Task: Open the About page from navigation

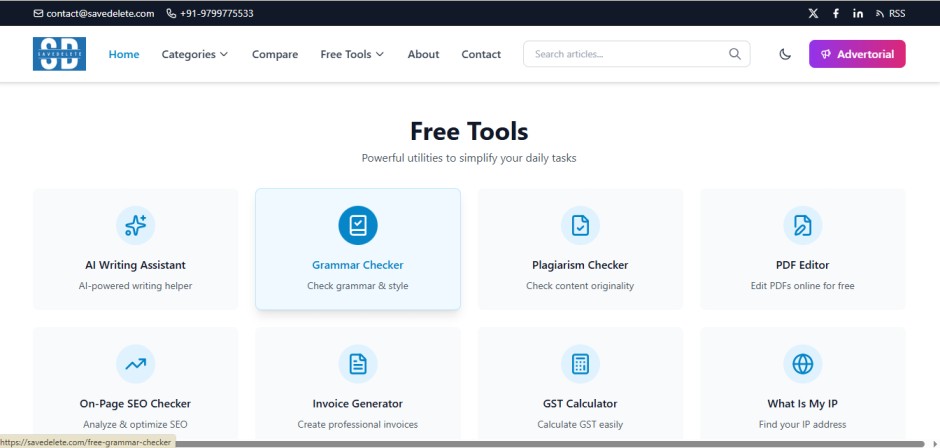Action: click(423, 54)
